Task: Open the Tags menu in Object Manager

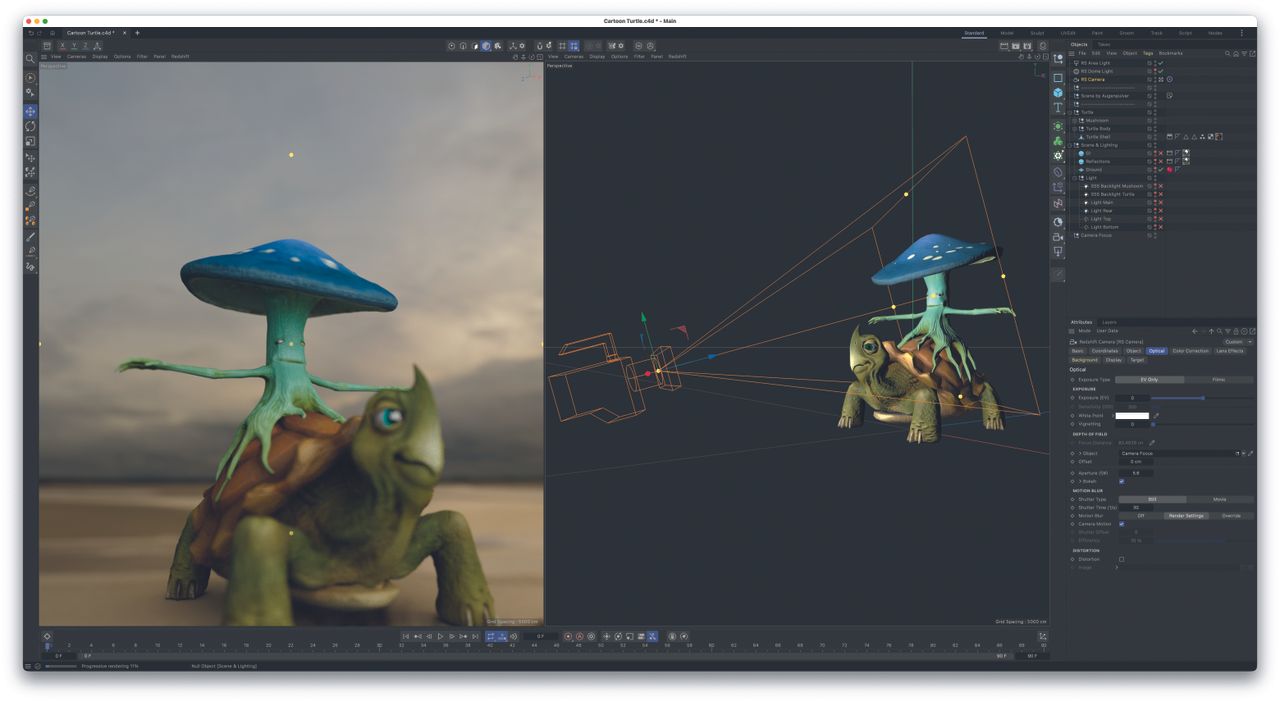Action: [x=1148, y=53]
